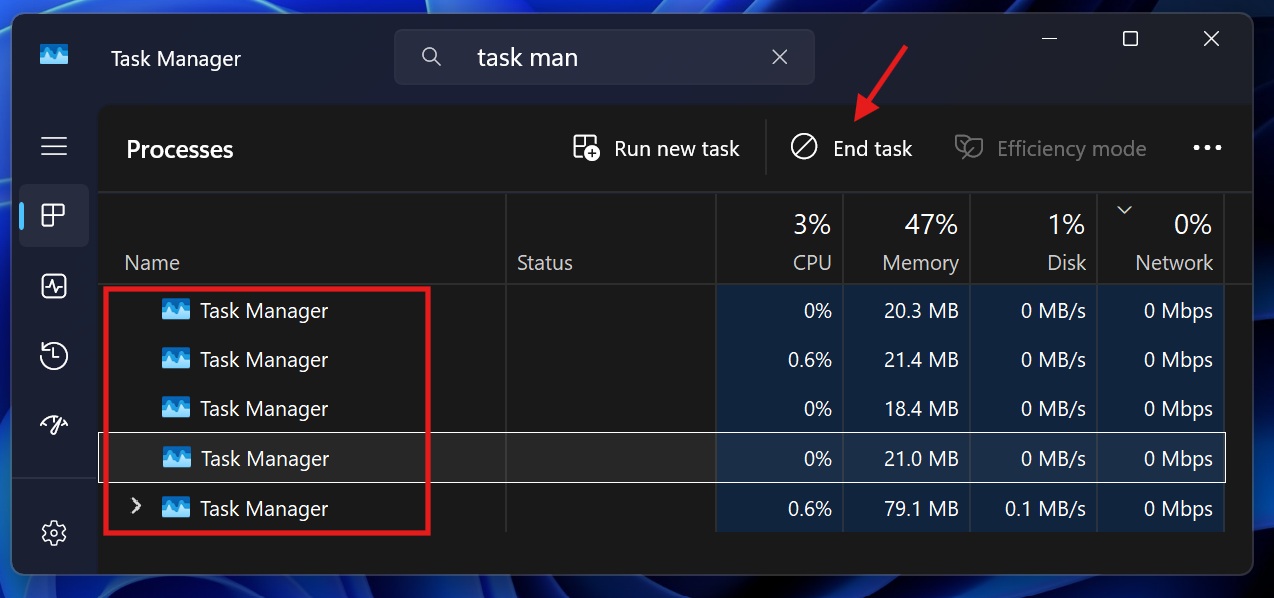1274x598 pixels.
Task: Click the Efficiency mode toolbar item
Action: (x=1052, y=147)
